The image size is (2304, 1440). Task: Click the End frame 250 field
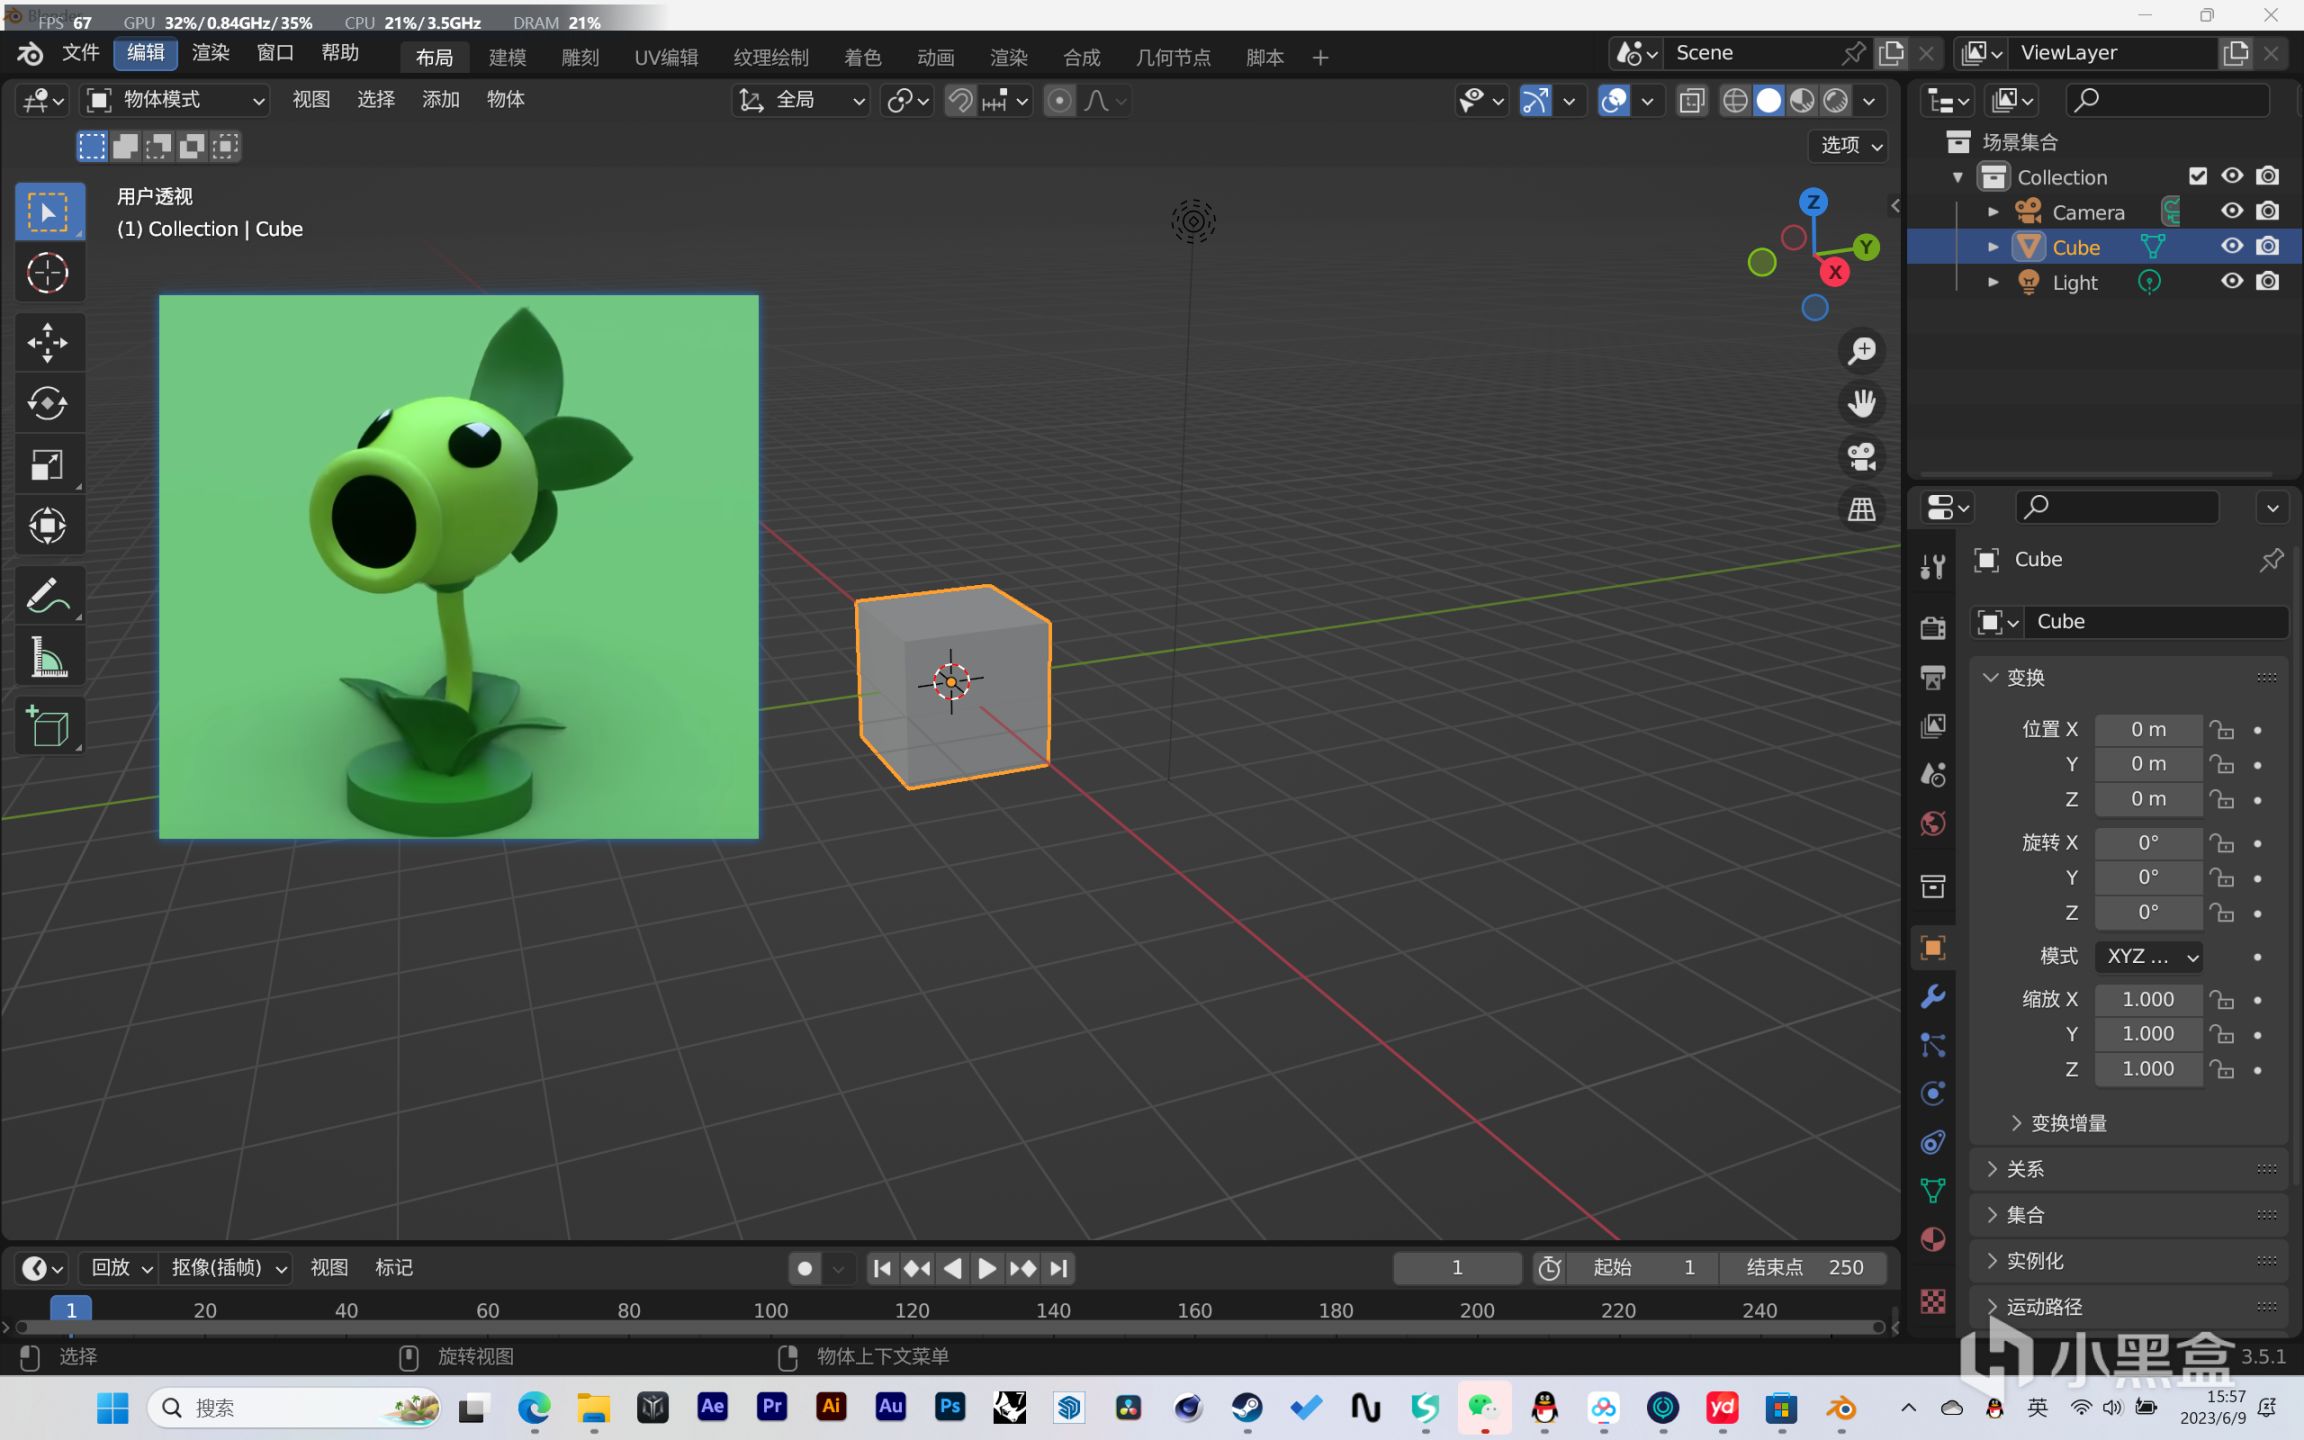(1803, 1268)
